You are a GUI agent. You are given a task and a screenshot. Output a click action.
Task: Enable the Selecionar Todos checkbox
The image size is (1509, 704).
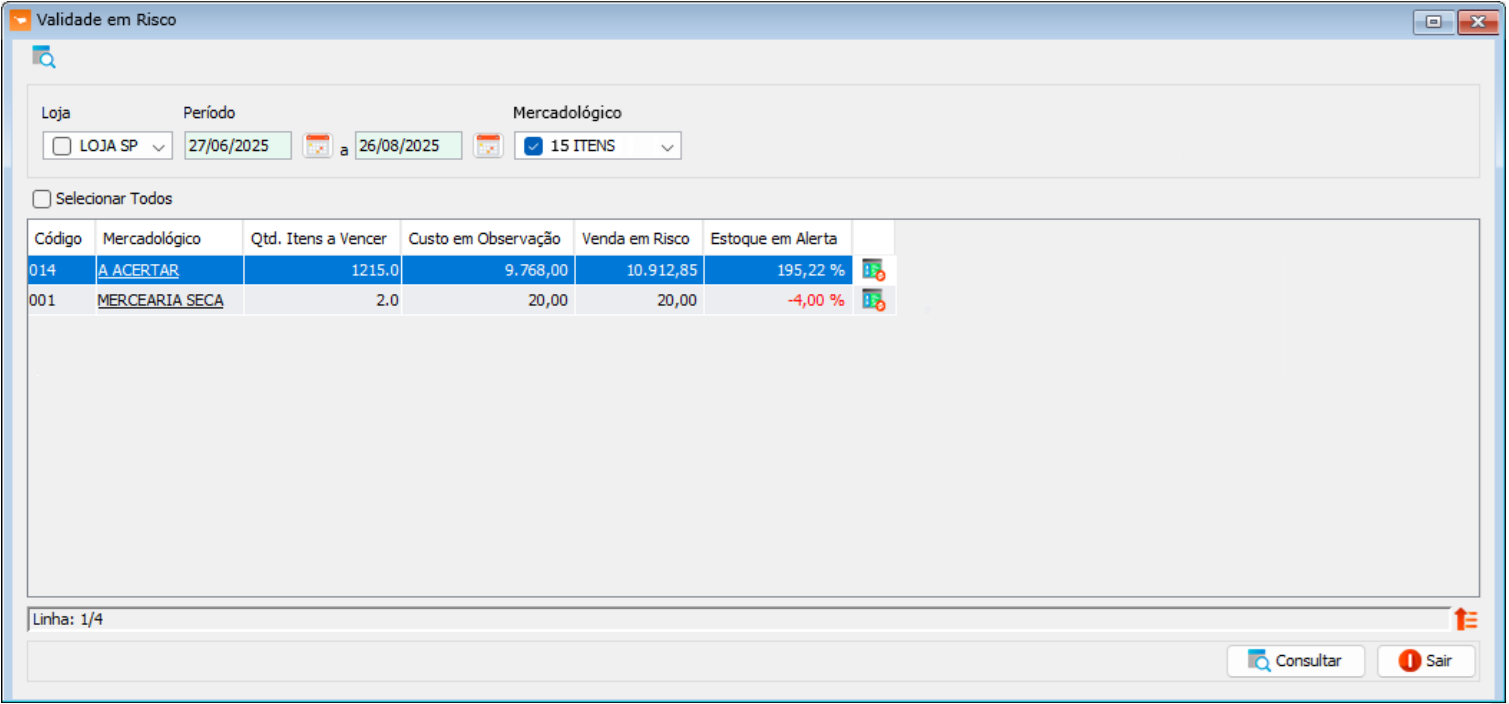click(x=42, y=199)
